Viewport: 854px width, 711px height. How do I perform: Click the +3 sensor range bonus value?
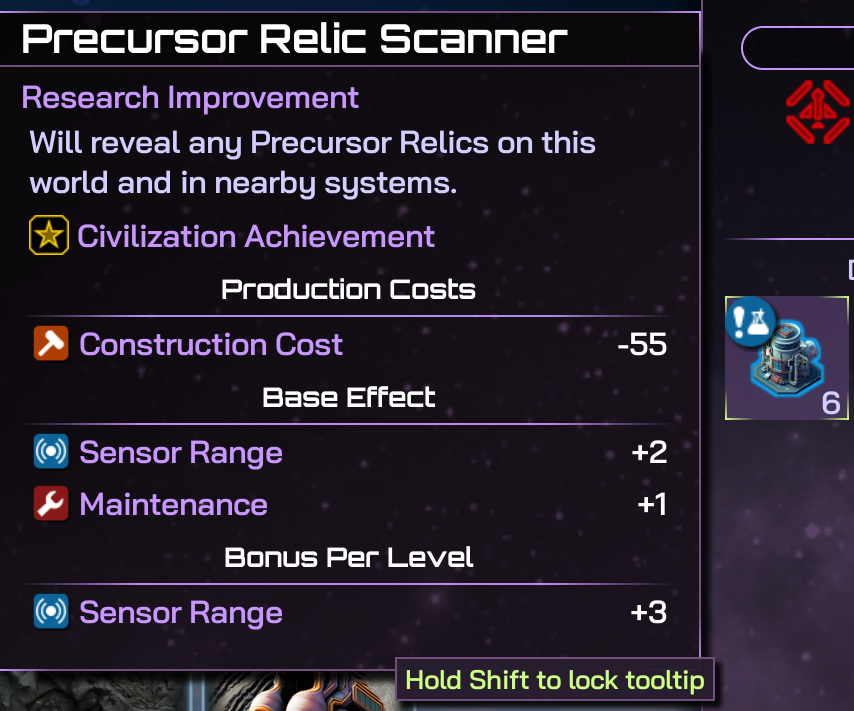[649, 613]
